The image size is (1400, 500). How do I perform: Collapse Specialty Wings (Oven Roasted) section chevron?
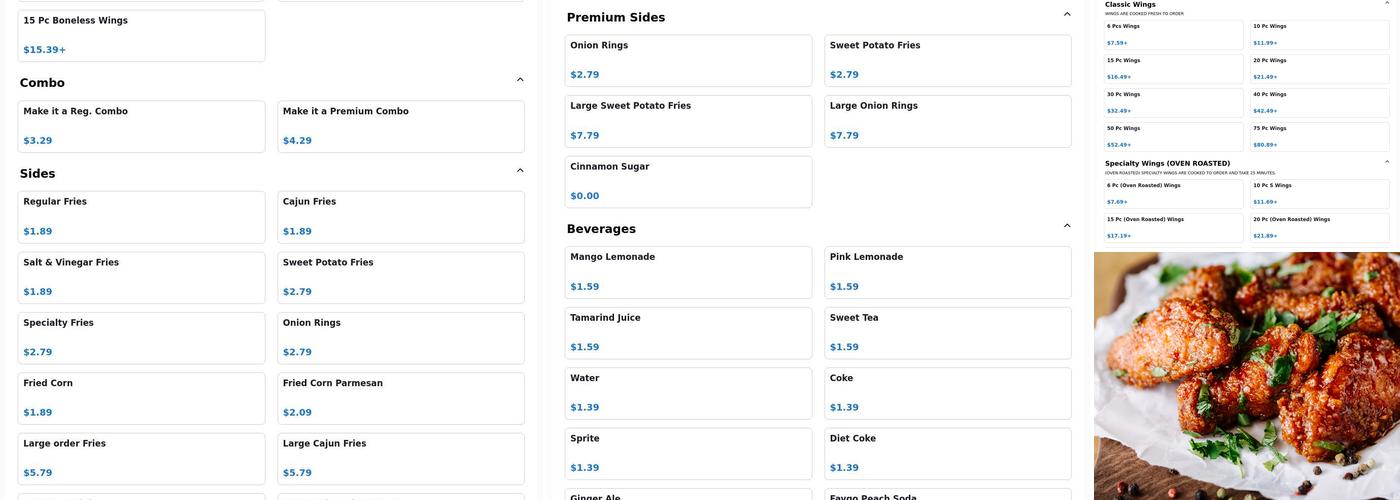[1387, 162]
